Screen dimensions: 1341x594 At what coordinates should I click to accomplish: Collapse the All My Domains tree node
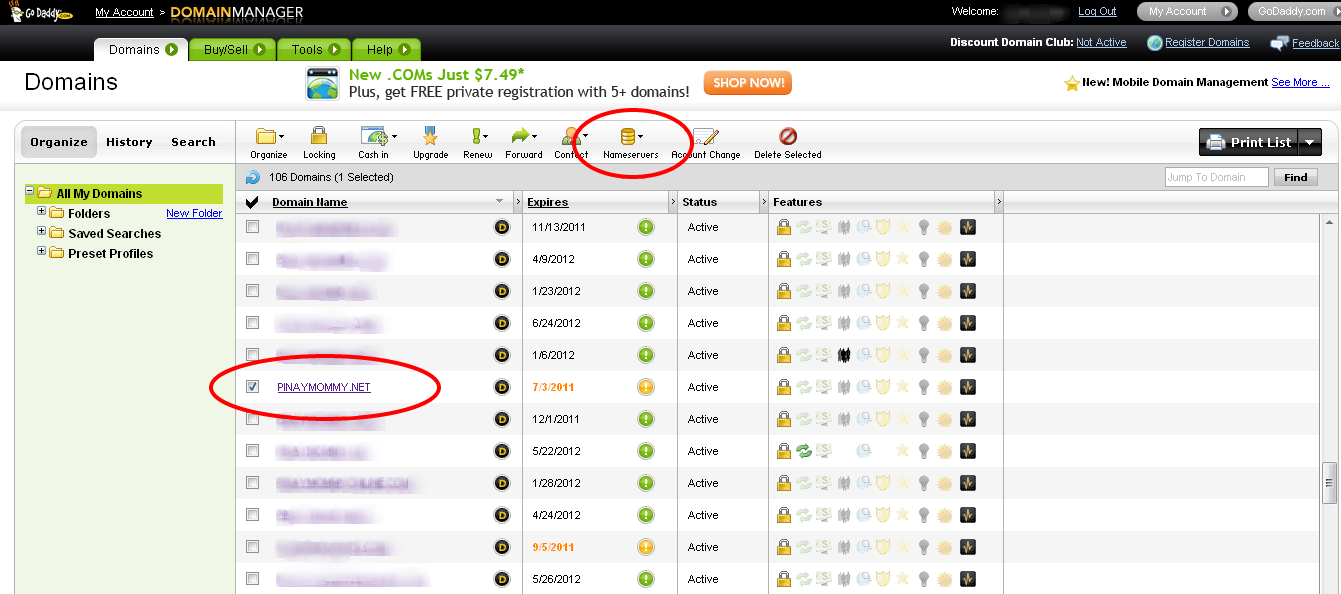(30, 192)
